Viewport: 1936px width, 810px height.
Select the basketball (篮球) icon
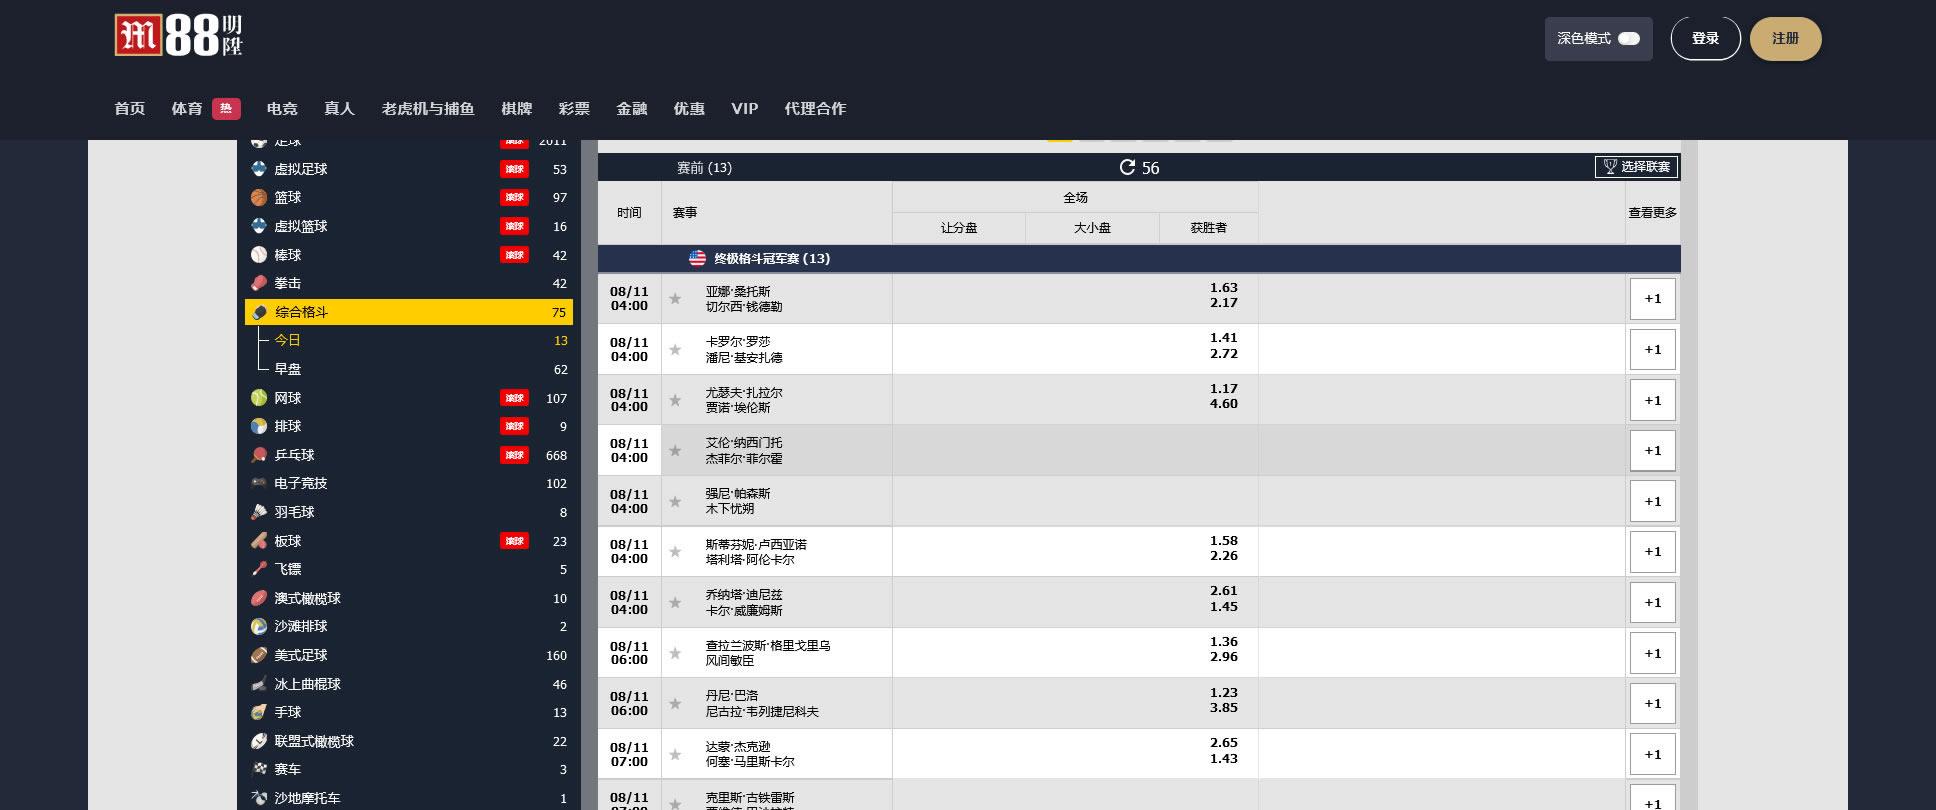pyautogui.click(x=259, y=198)
